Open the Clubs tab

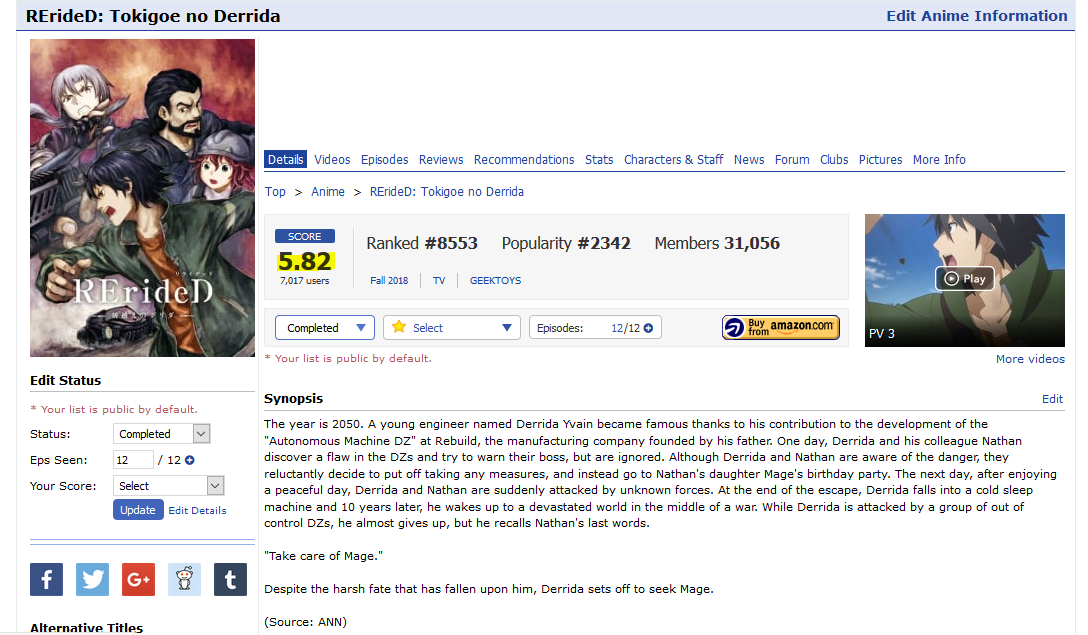[834, 160]
